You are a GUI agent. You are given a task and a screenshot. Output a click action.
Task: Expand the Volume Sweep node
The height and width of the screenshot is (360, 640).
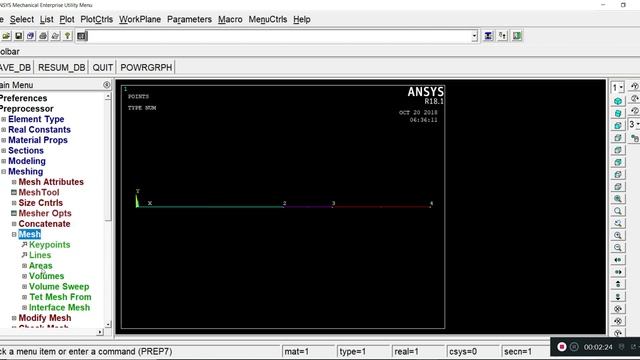[x=24, y=287]
